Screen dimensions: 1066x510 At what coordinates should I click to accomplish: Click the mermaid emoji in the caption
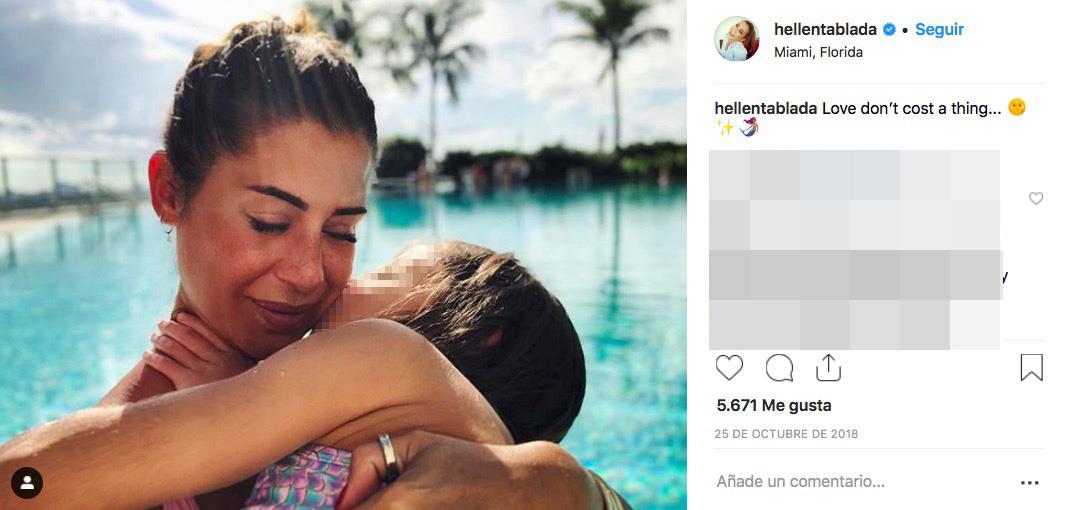750,128
